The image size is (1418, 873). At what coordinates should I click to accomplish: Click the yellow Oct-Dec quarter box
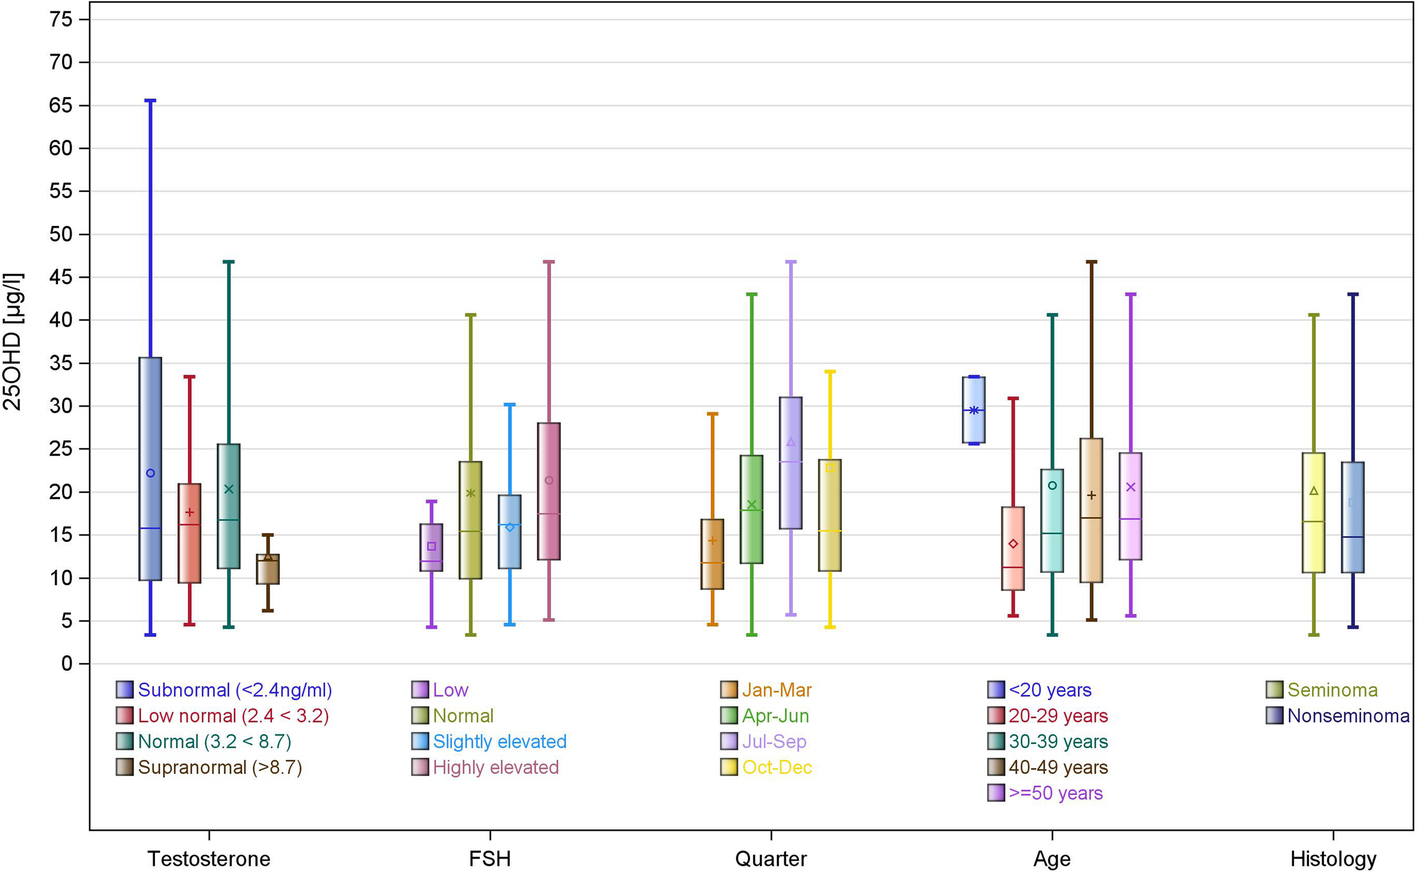(830, 515)
